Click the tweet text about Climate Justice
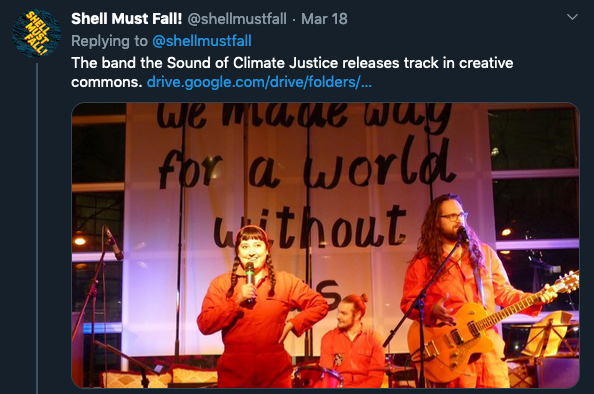The height and width of the screenshot is (394, 594). [x=292, y=72]
